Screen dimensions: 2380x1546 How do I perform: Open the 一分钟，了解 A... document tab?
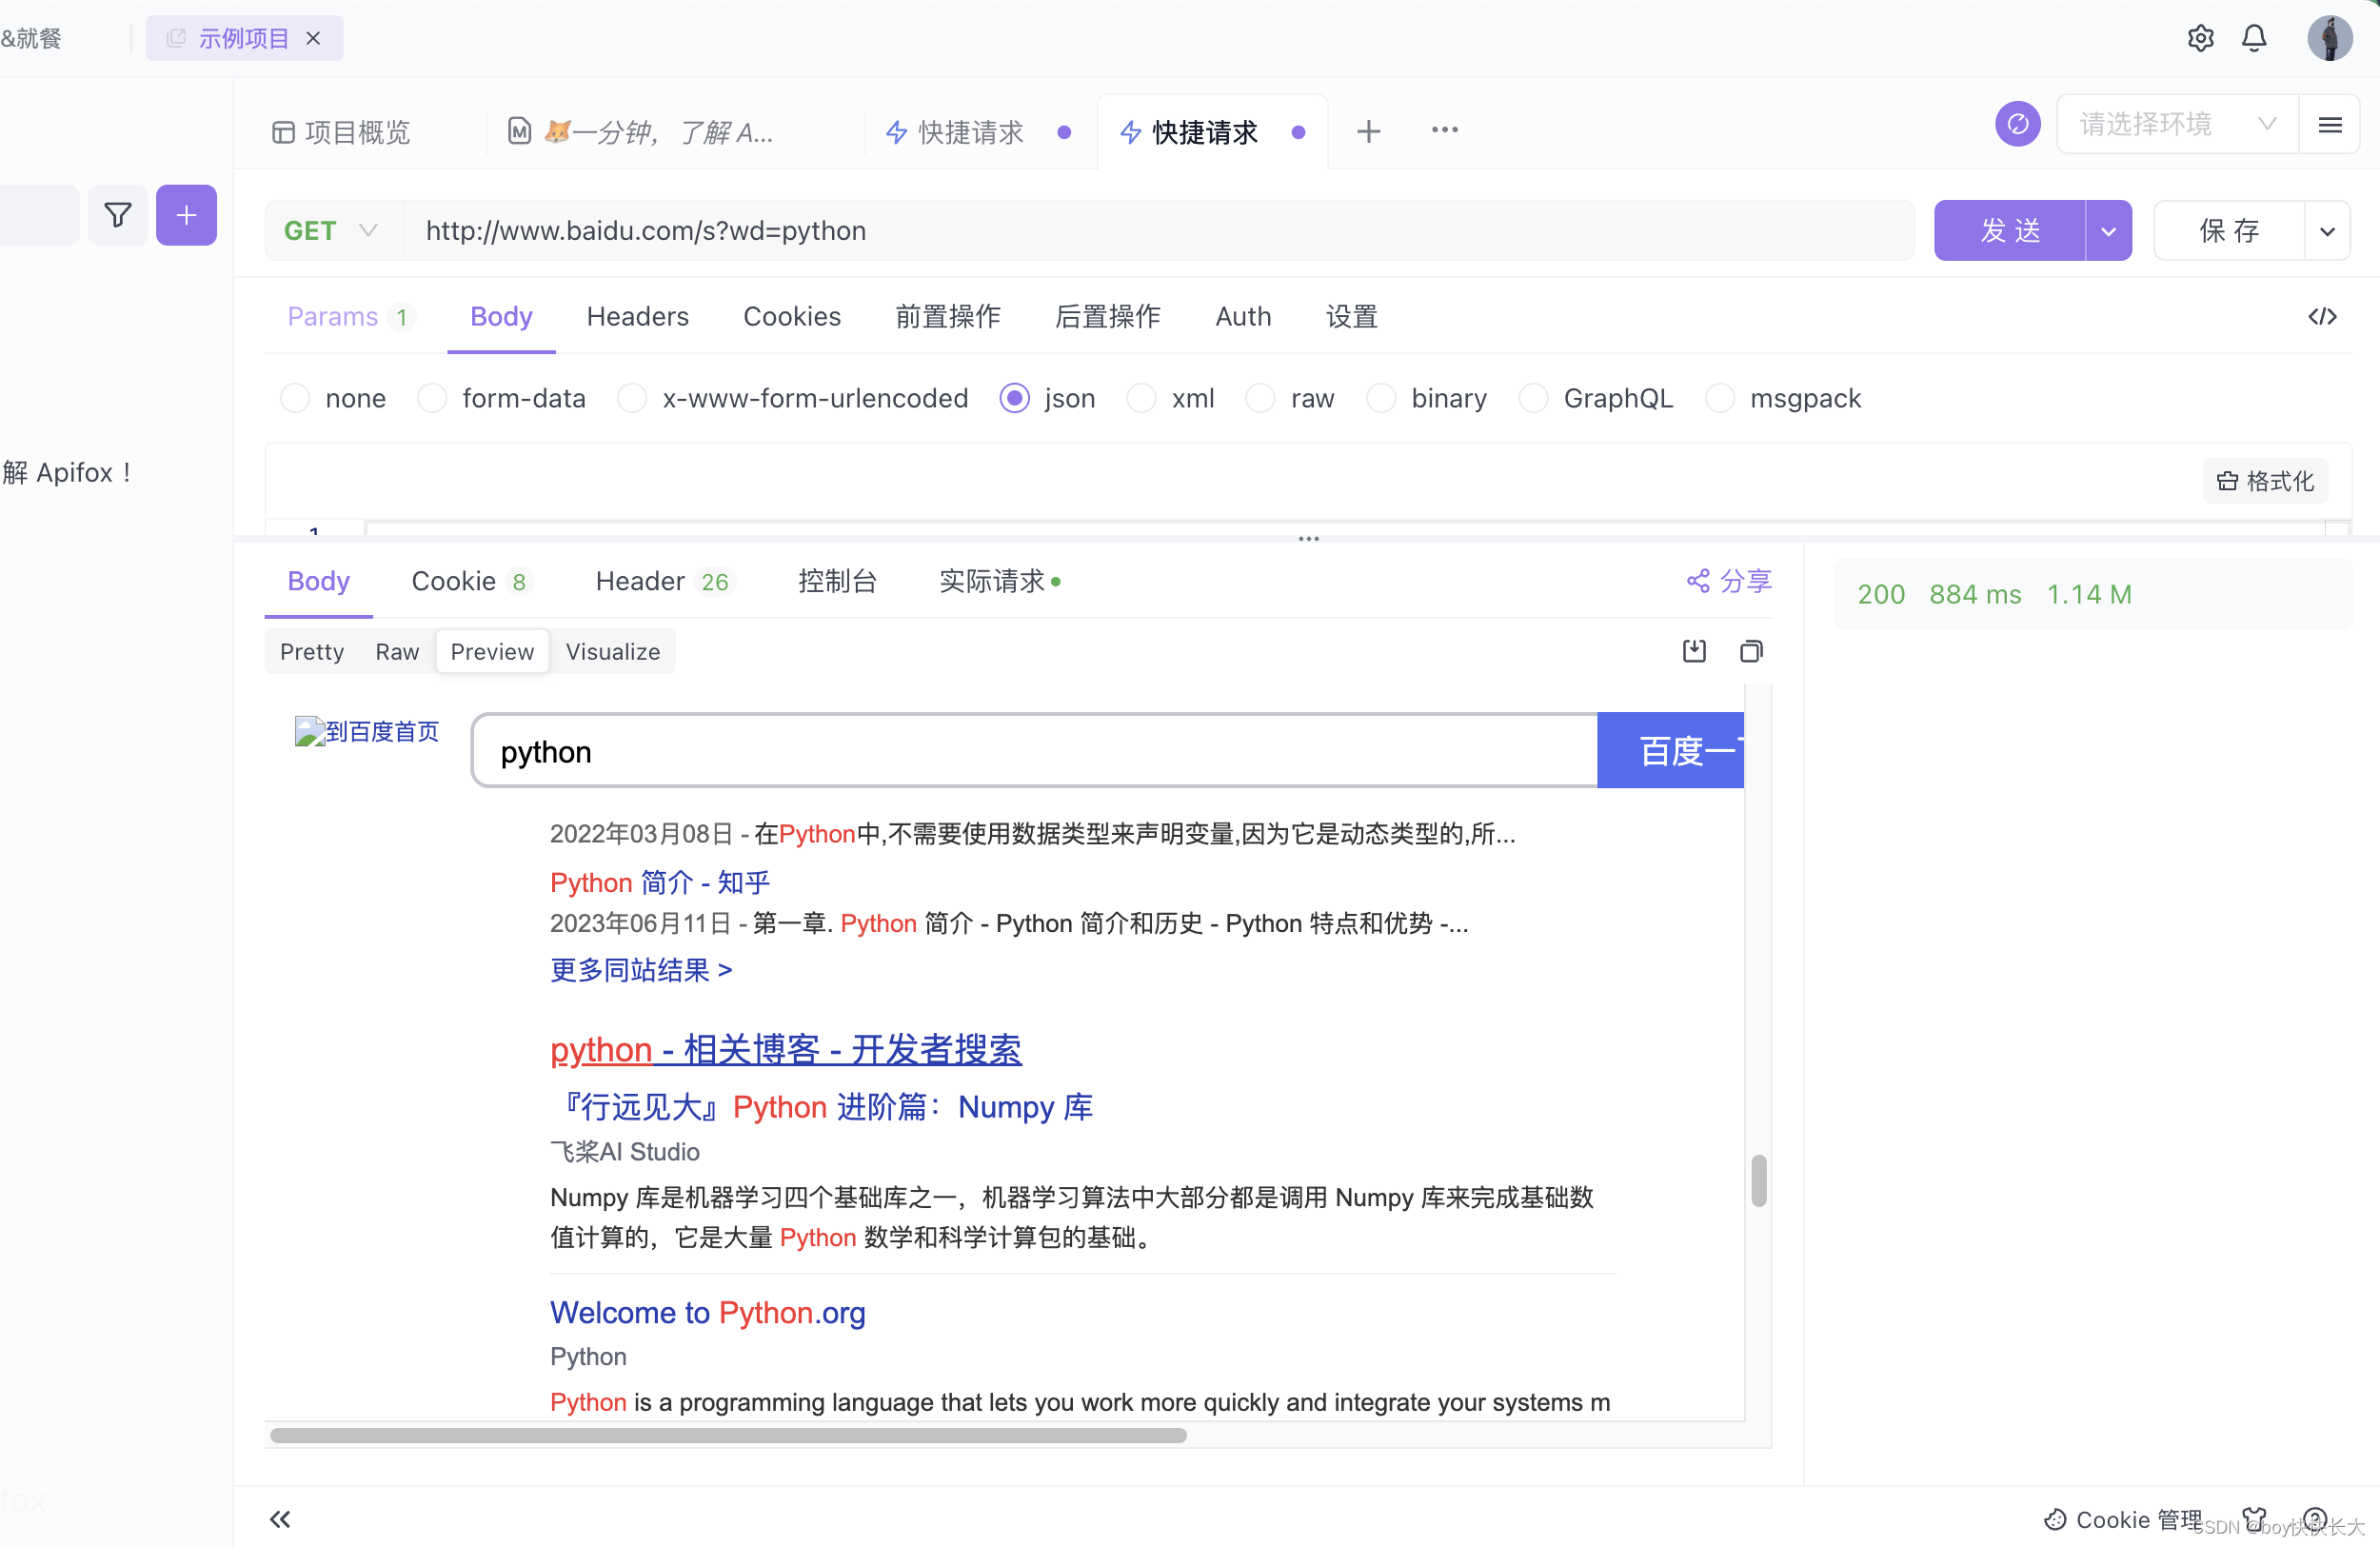click(x=641, y=132)
